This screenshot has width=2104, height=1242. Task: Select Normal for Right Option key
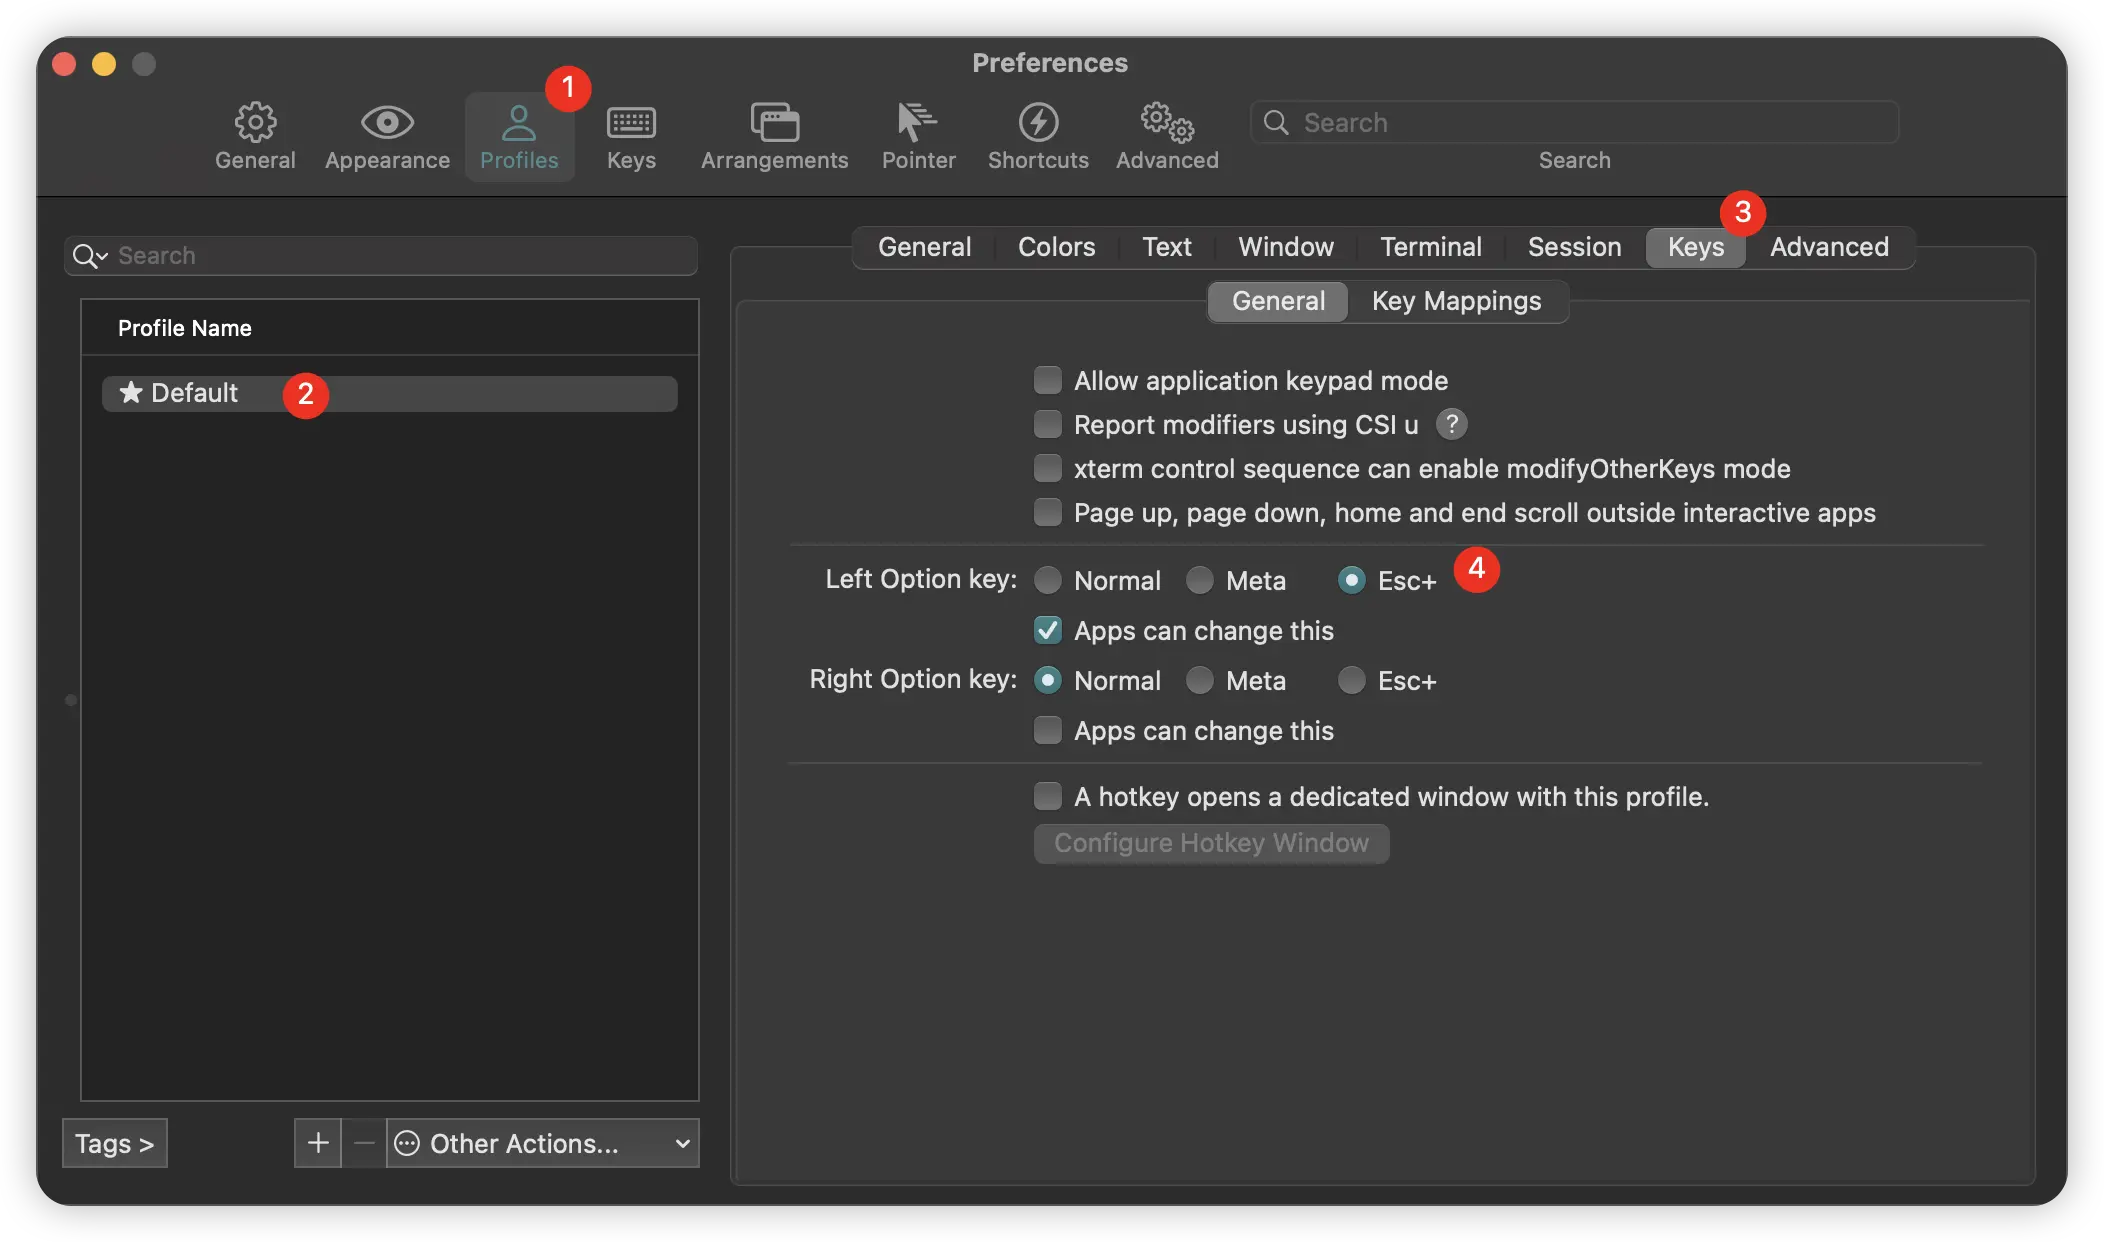[x=1048, y=680]
